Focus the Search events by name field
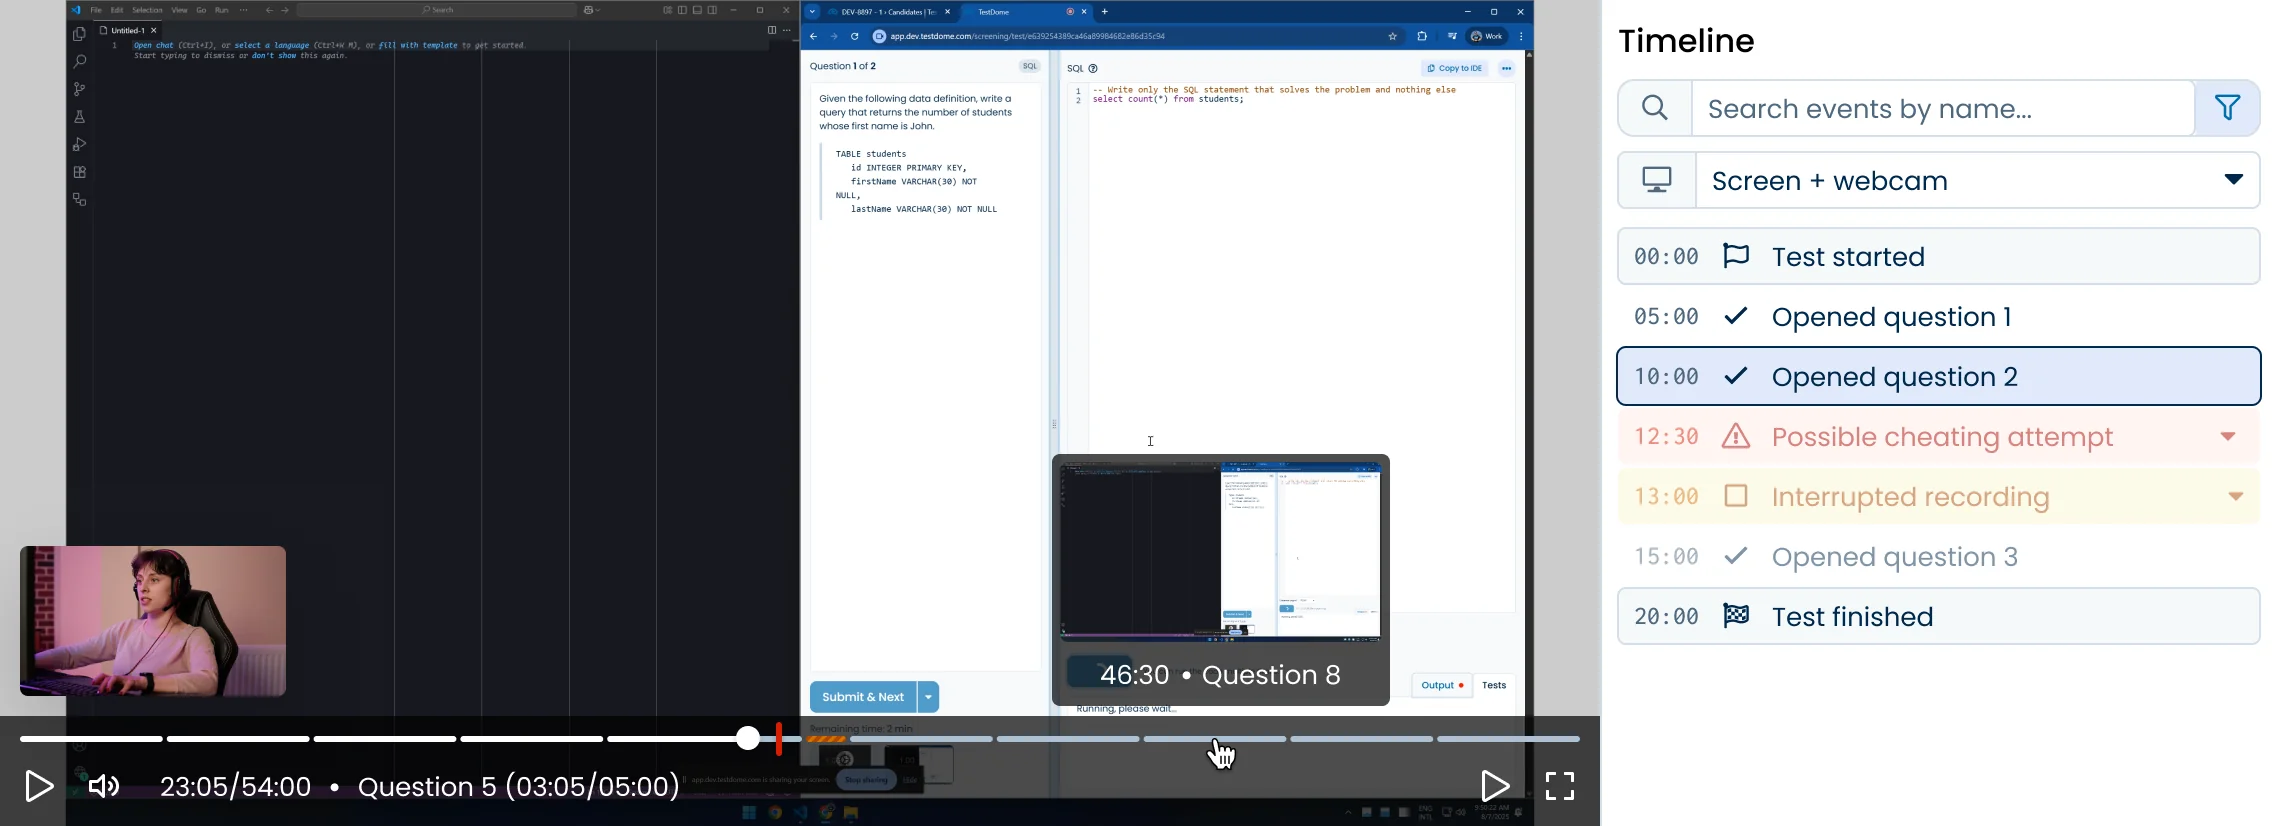This screenshot has width=2276, height=826. point(1943,108)
